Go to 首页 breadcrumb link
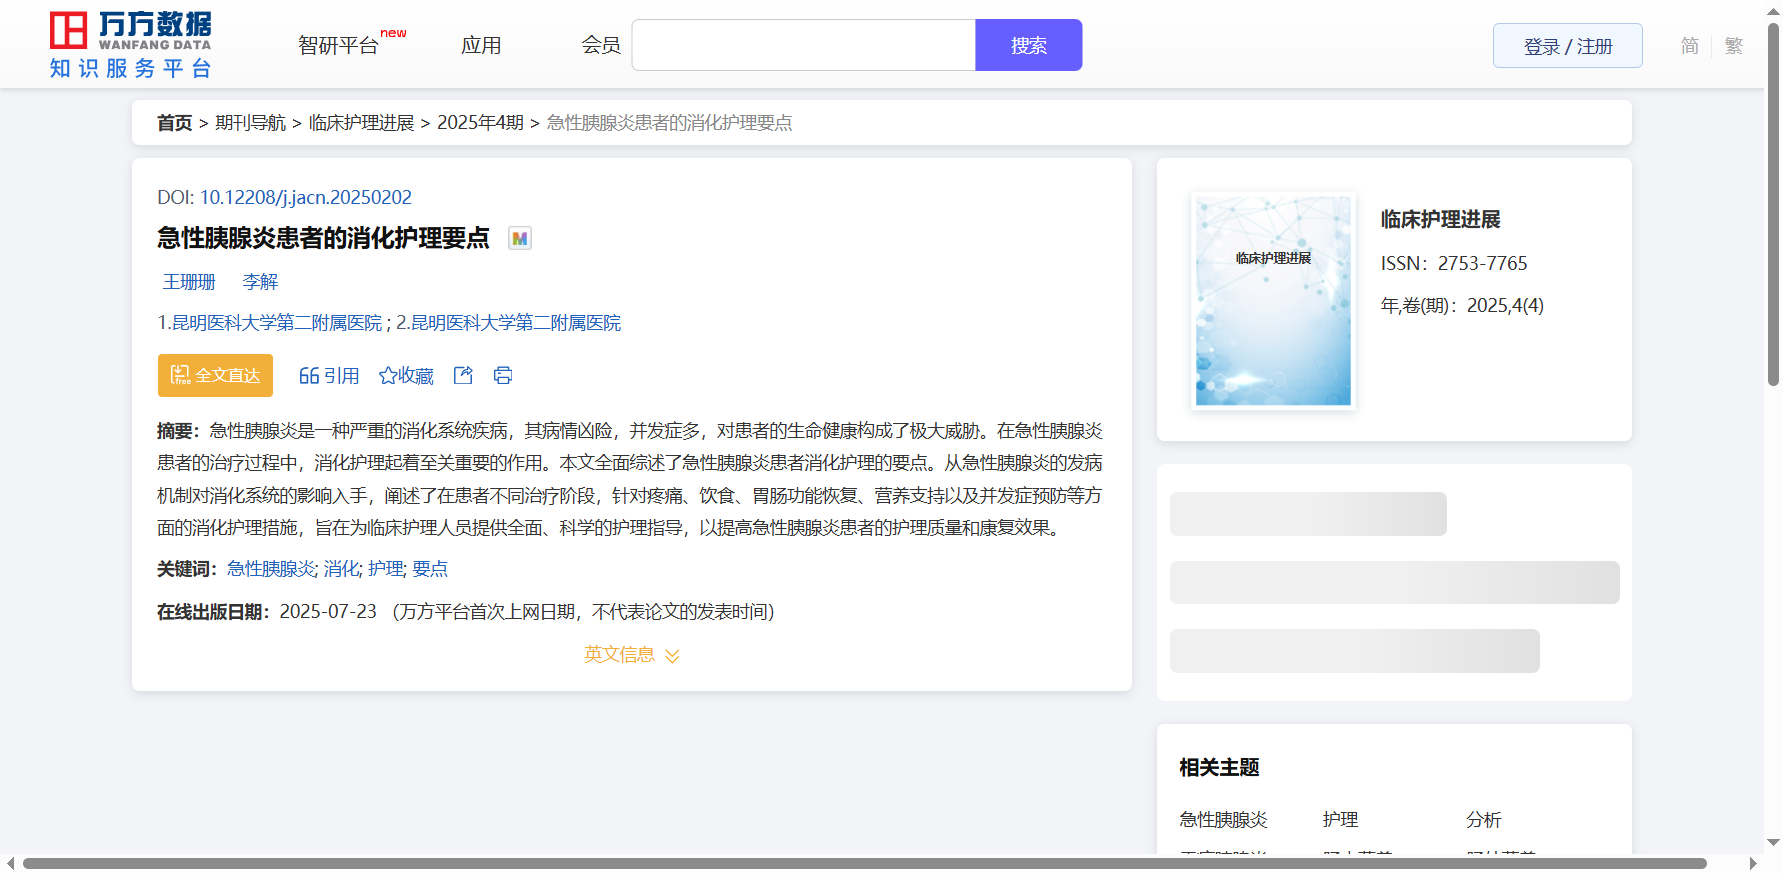This screenshot has width=1783, height=873. pyautogui.click(x=175, y=122)
